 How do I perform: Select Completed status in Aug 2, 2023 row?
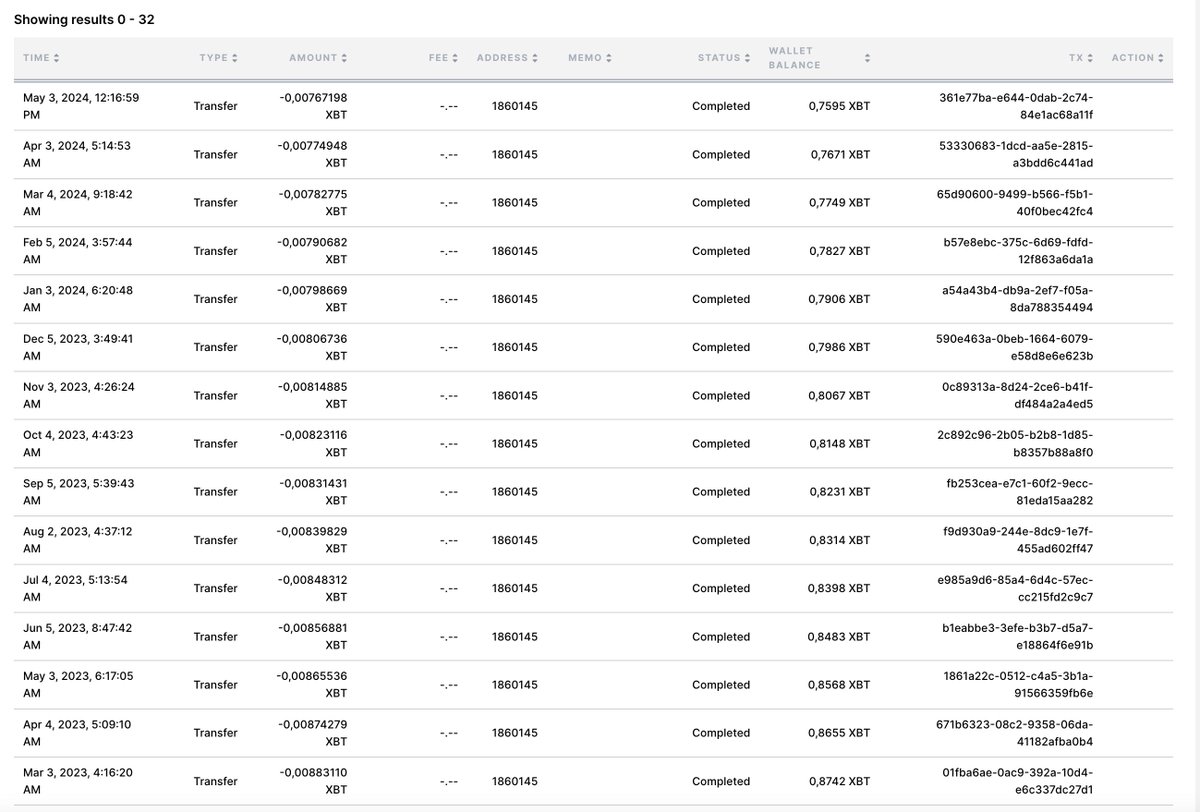point(721,540)
